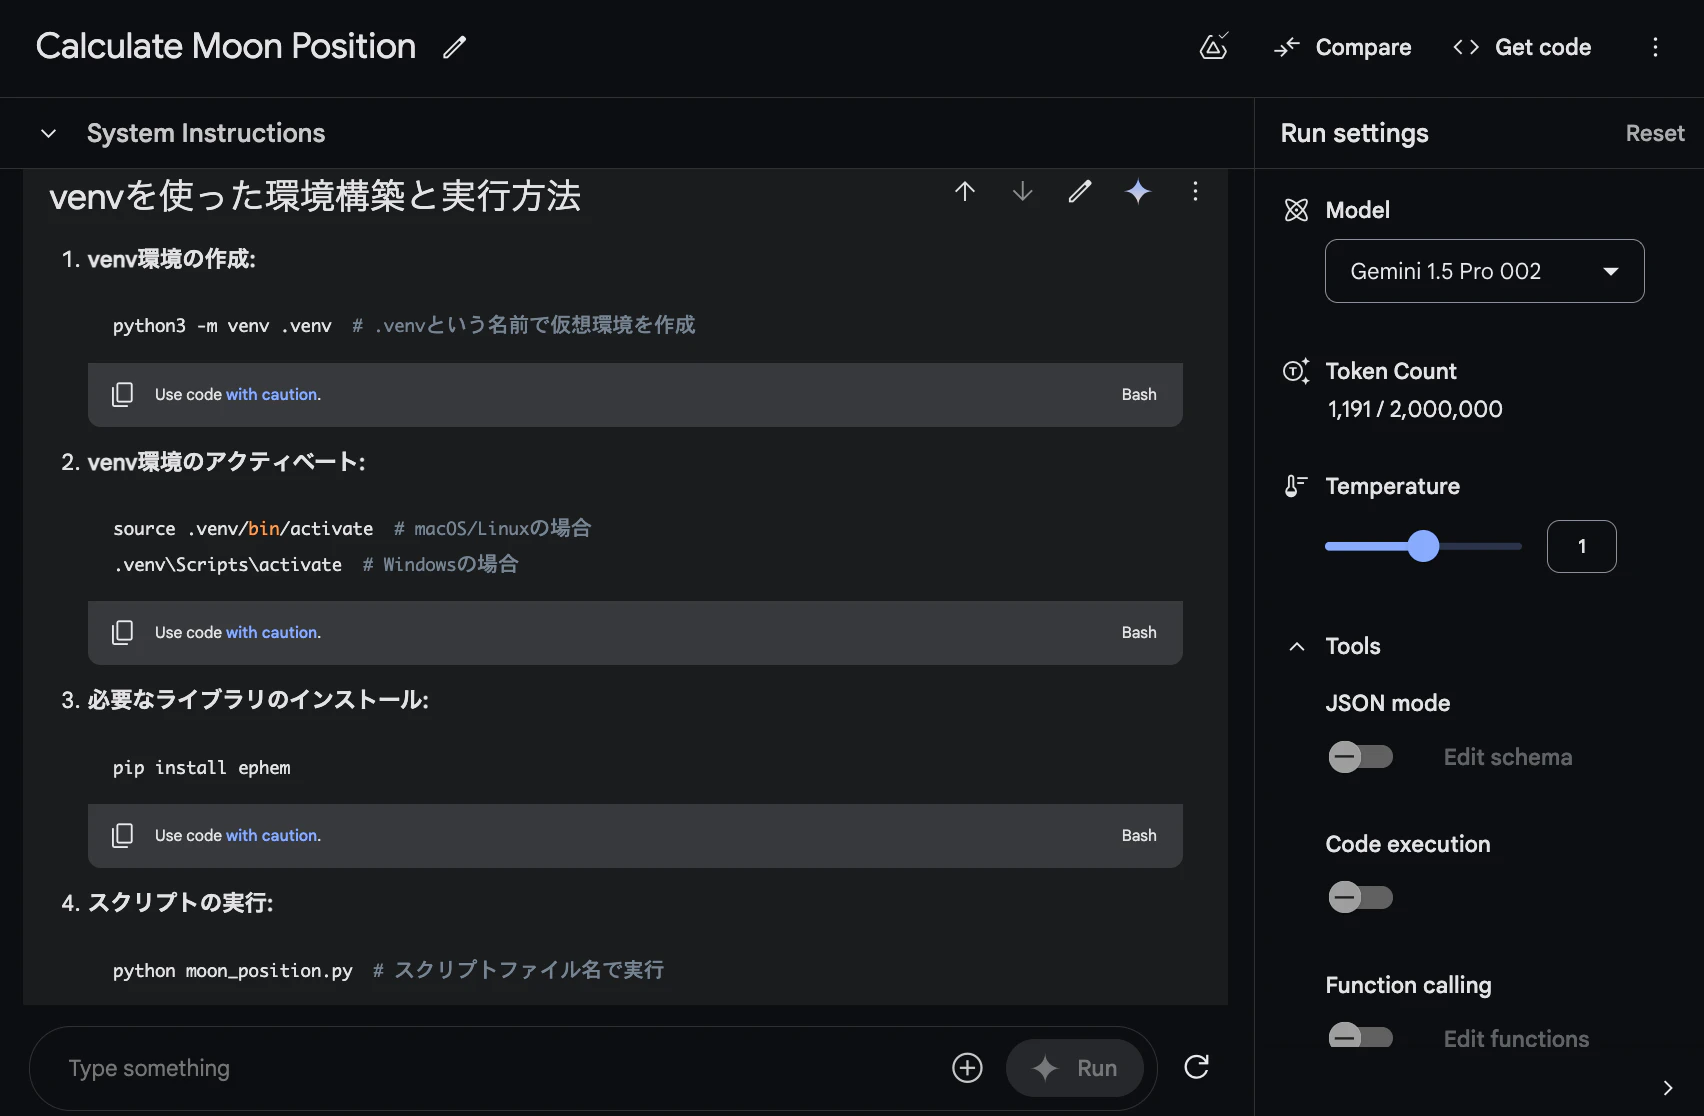Edit the response with pencil icon
1704x1116 pixels.
coord(1080,191)
